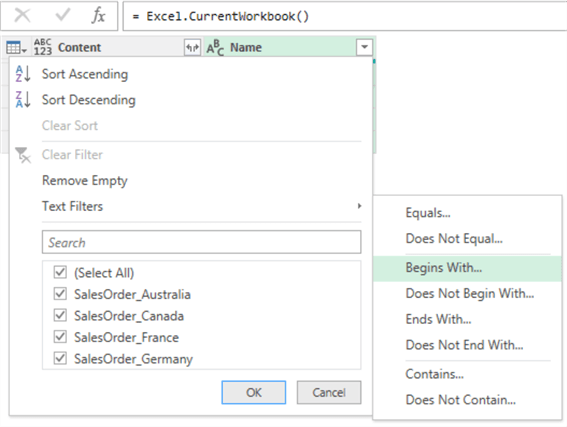Image resolution: width=567 pixels, height=427 pixels.
Task: Uncheck SalesOrder_Germany checkbox
Action: tap(60, 358)
